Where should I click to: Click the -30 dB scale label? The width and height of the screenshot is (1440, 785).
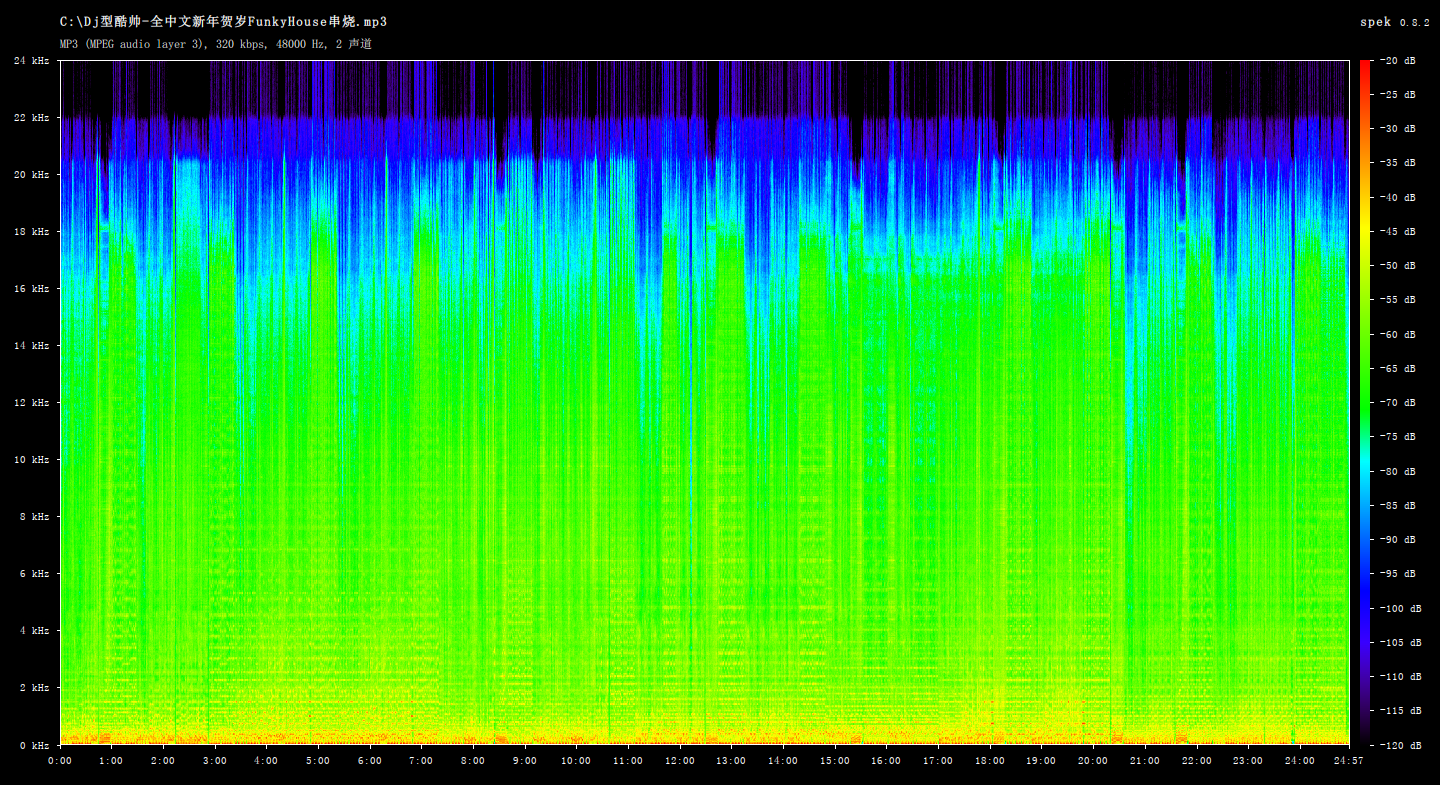point(1397,129)
